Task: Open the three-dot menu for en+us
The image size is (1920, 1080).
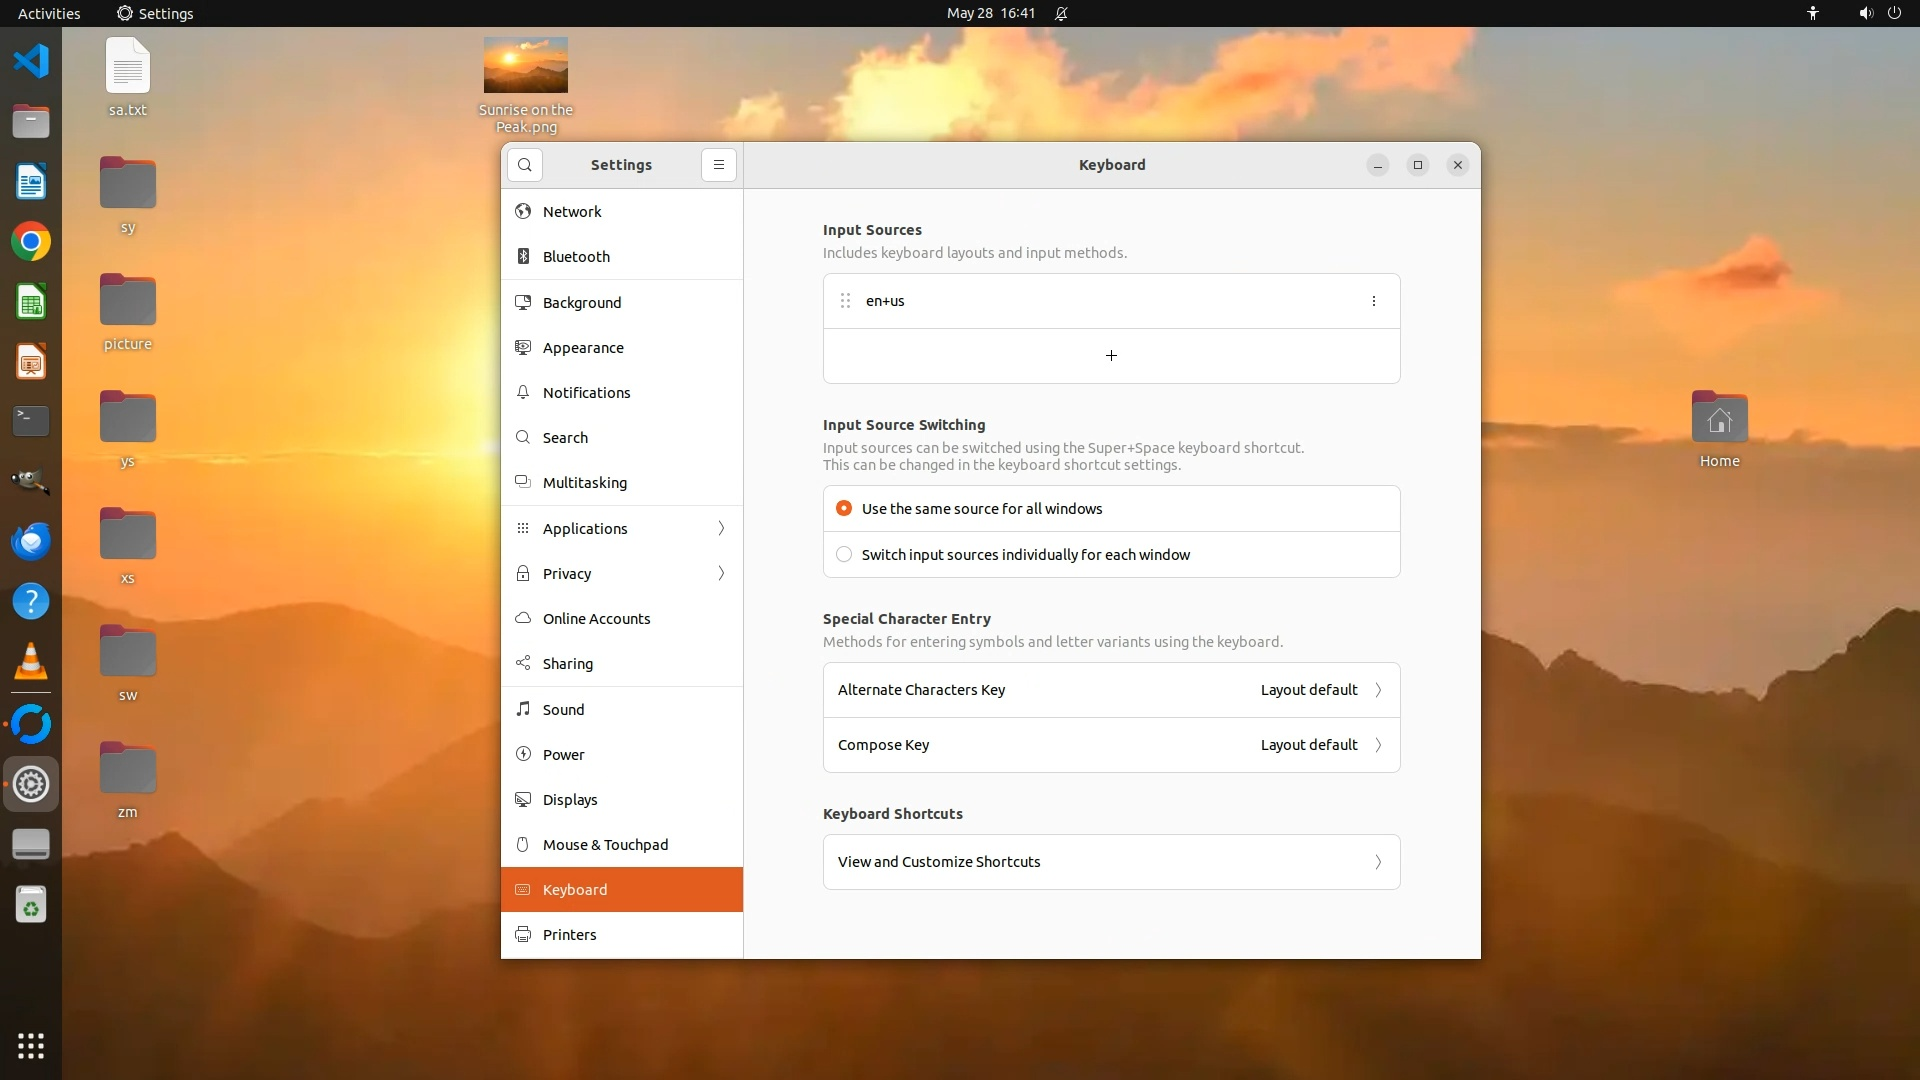Action: (x=1373, y=301)
